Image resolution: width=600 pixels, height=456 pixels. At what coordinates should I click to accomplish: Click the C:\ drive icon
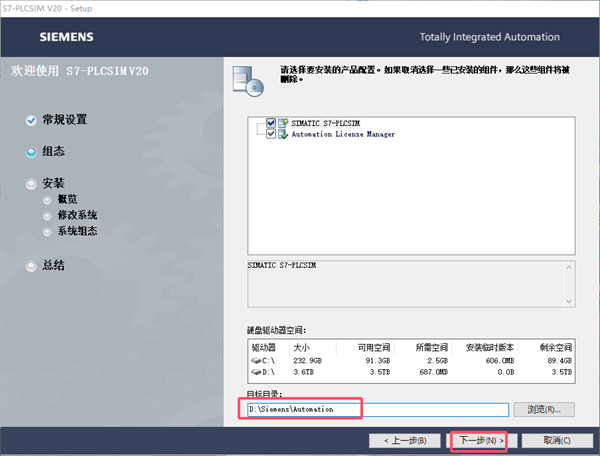(256, 361)
